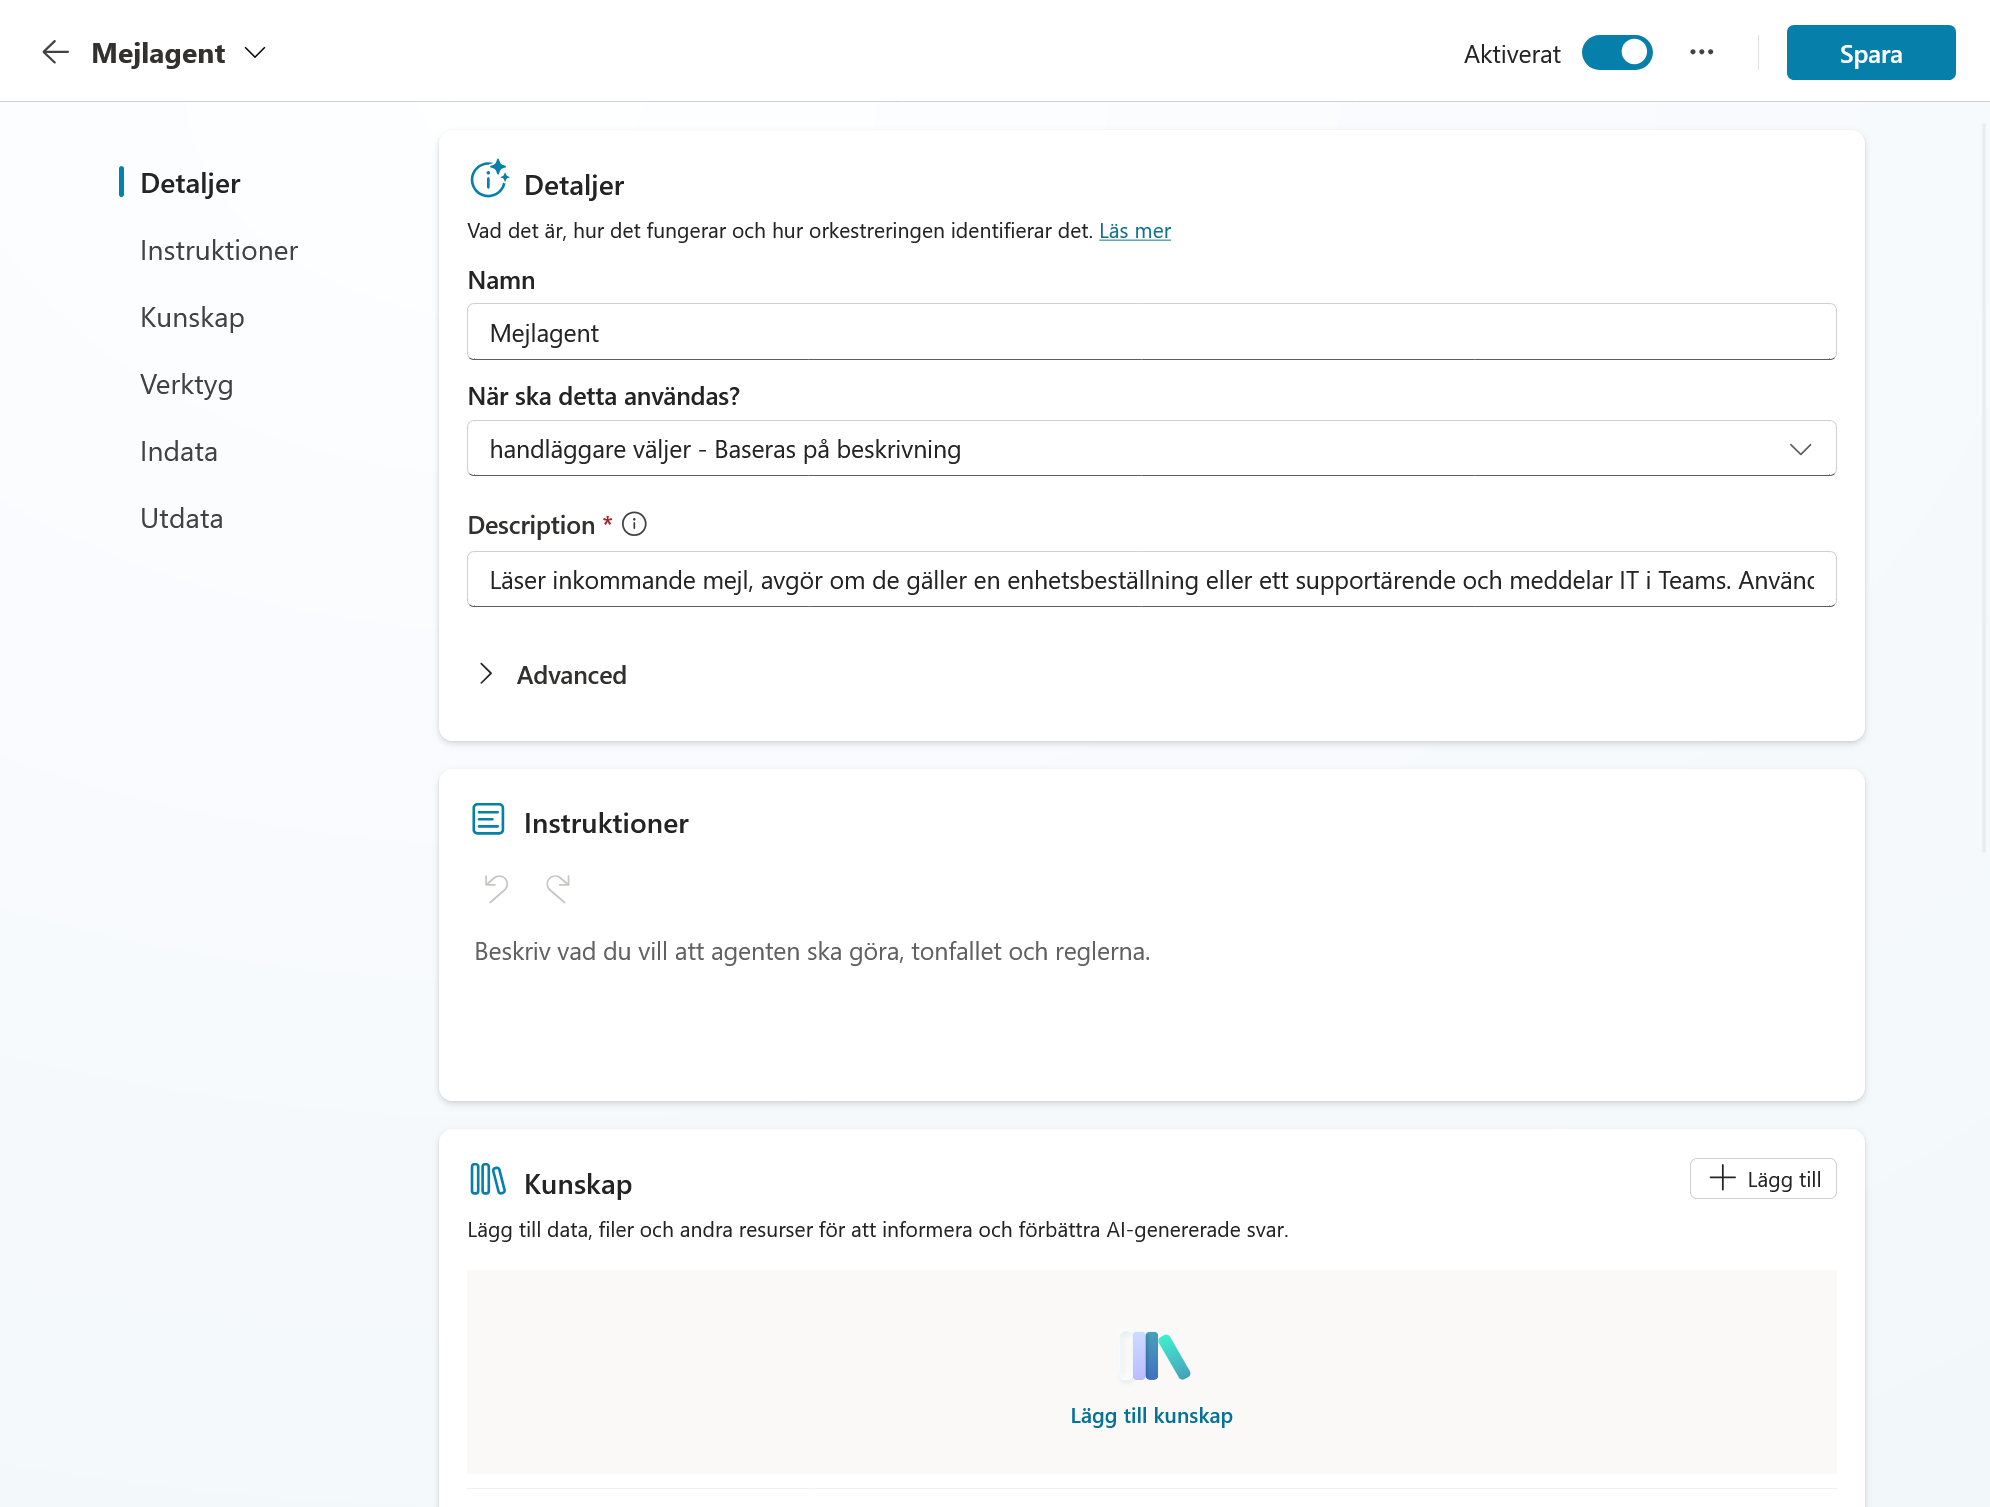Click the Description info icon
Viewport: 1990px width, 1507px height.
(634, 524)
